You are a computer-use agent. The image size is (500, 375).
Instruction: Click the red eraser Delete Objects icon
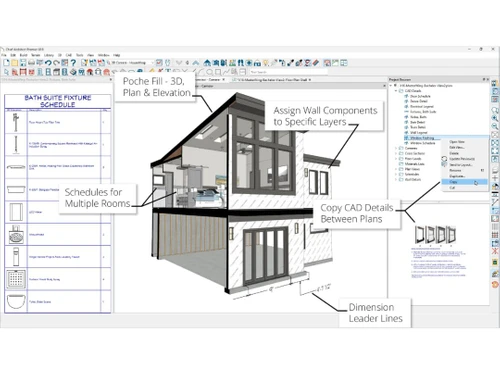tap(315, 63)
